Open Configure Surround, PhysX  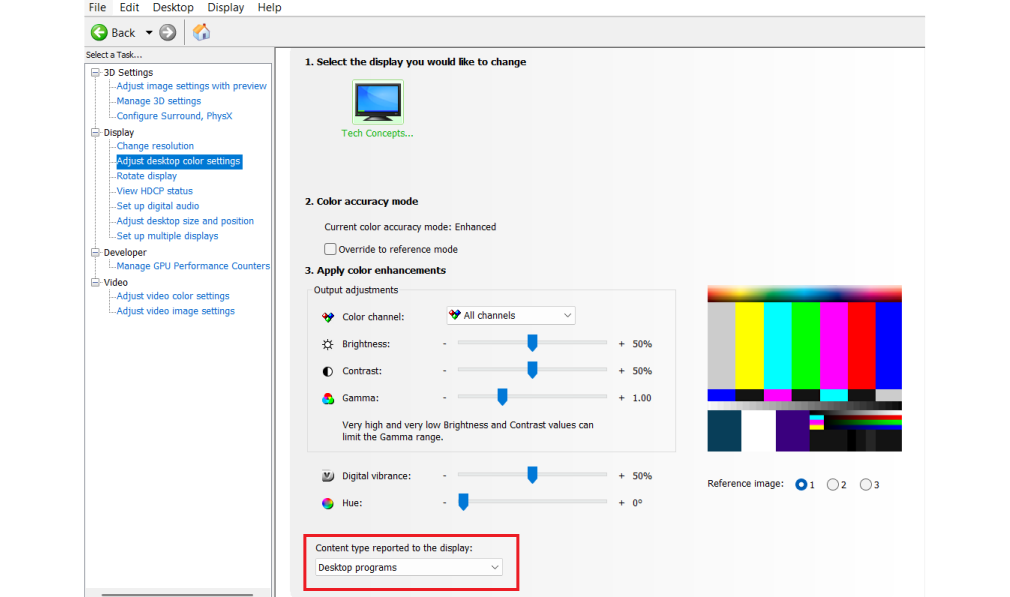(174, 116)
